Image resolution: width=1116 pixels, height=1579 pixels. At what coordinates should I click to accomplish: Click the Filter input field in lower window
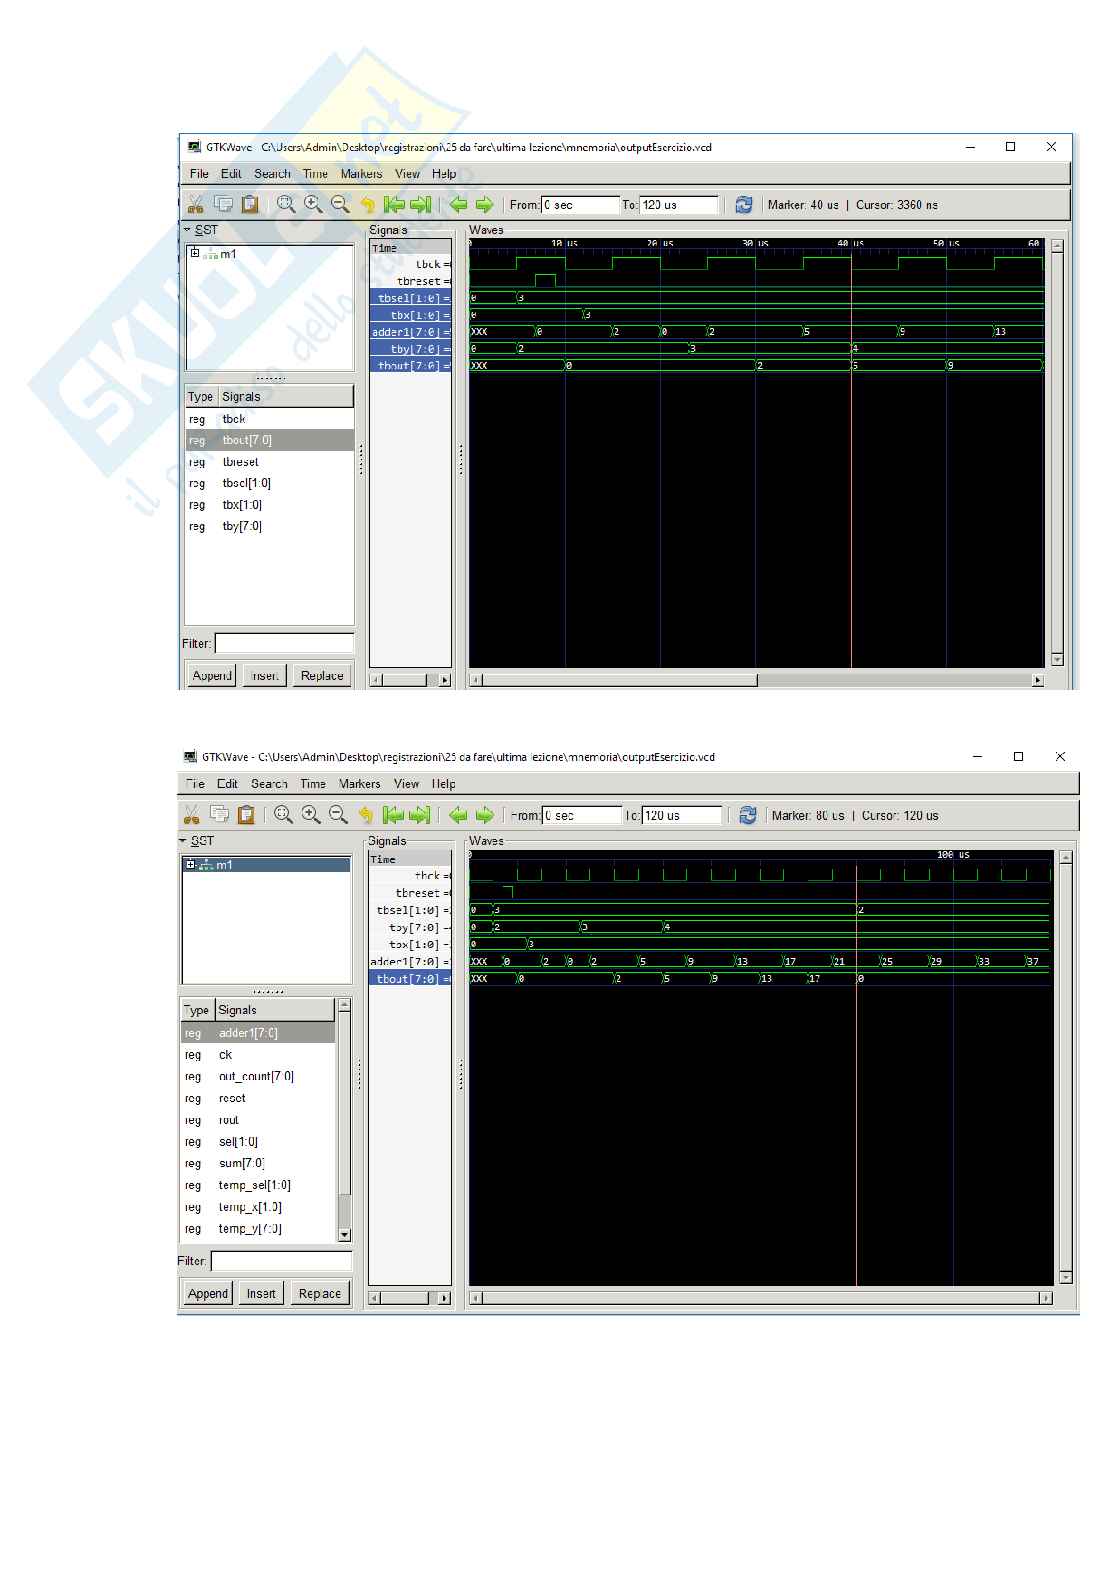pyautogui.click(x=282, y=1261)
